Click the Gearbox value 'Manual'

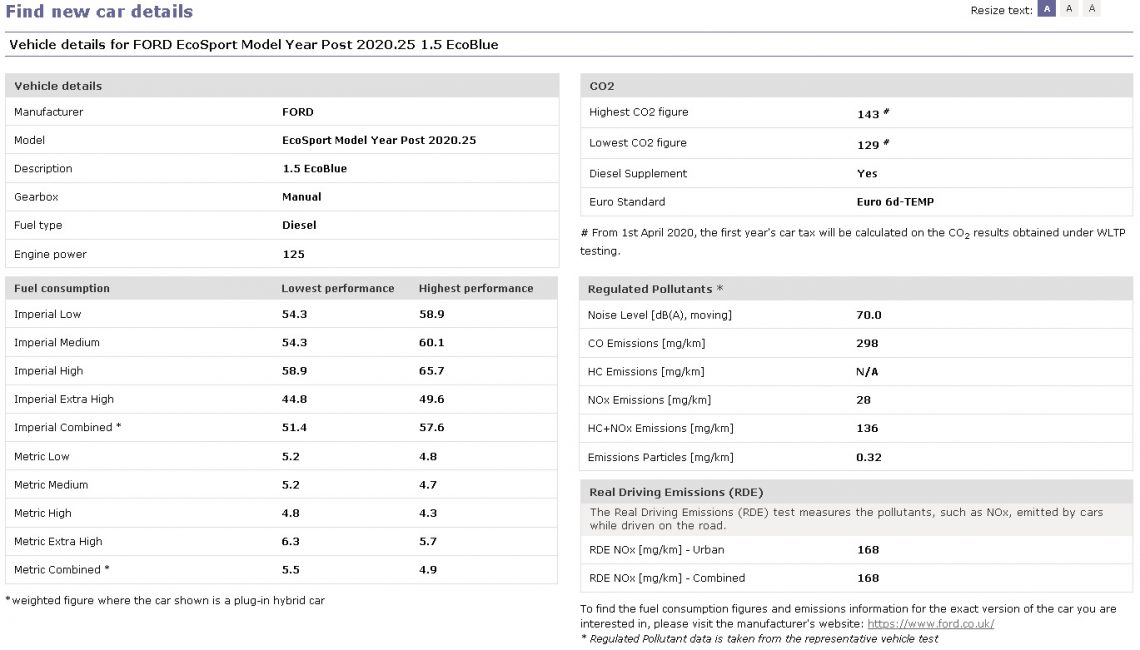[x=302, y=197]
